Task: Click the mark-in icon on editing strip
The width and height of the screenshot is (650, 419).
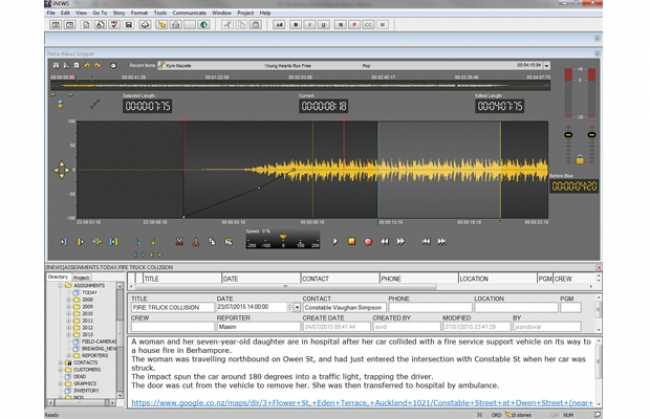Action: tap(64, 242)
